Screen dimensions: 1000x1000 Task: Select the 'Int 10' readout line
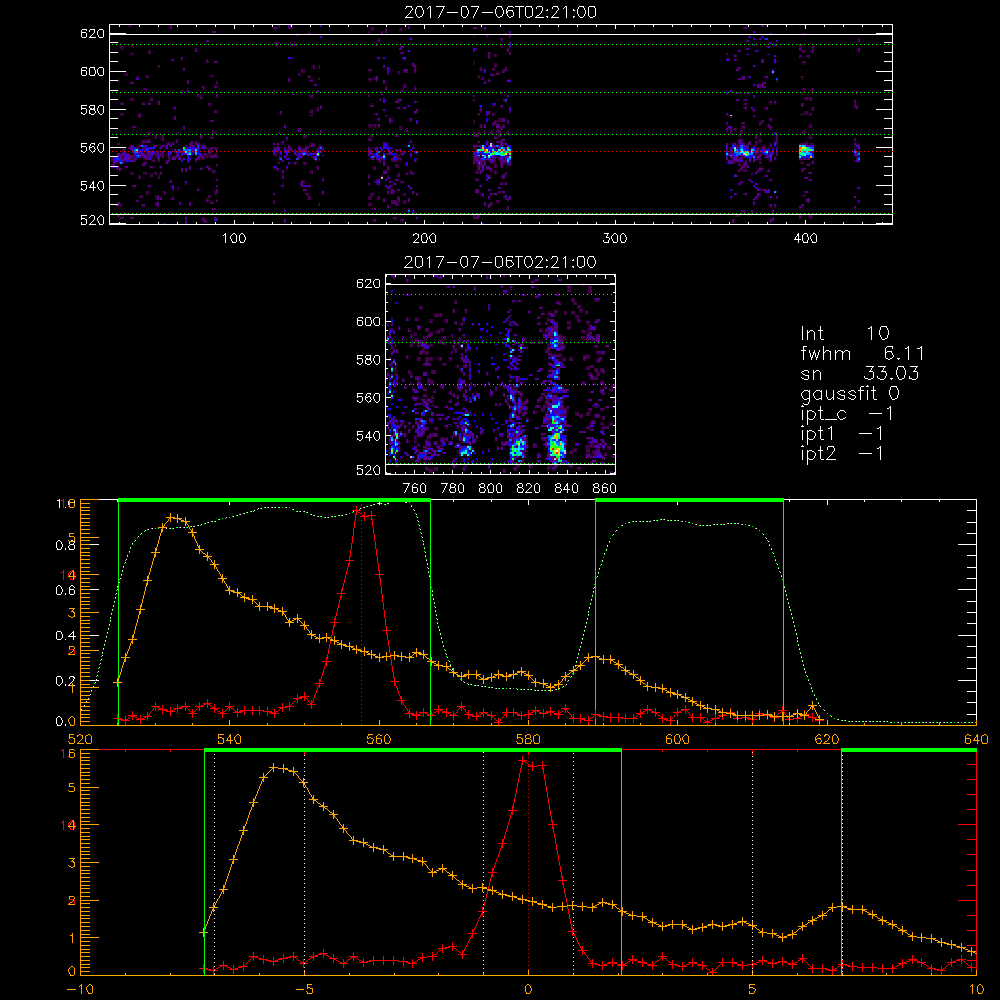(x=844, y=333)
